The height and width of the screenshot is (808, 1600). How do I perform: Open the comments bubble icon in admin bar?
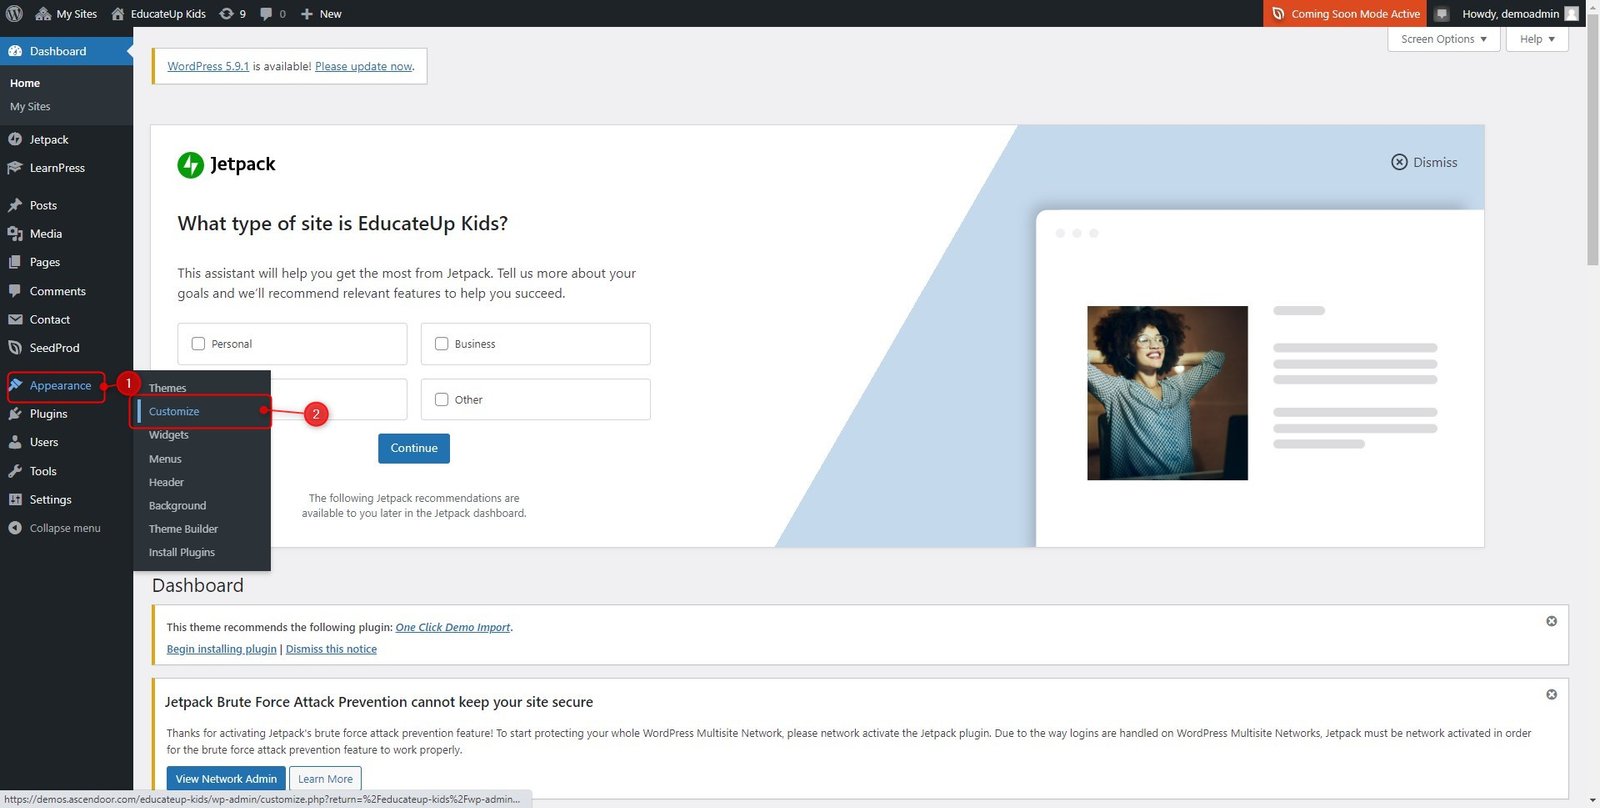(266, 14)
